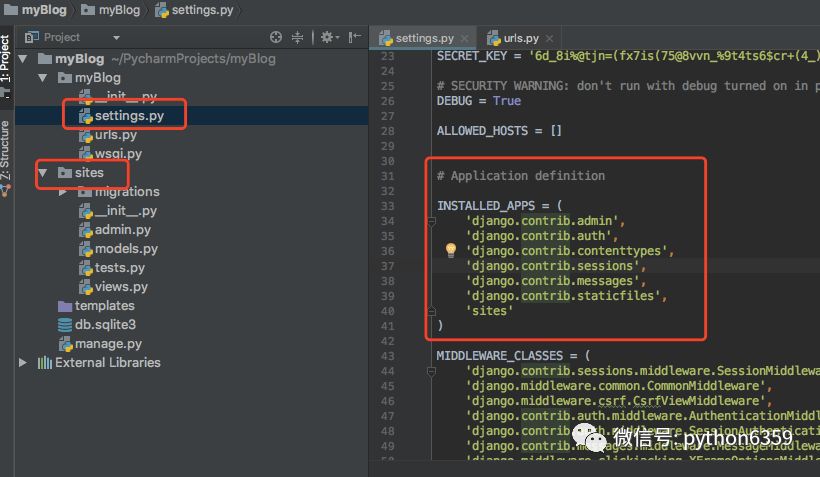
Task: Expand External Libraries node
Action: point(23,362)
